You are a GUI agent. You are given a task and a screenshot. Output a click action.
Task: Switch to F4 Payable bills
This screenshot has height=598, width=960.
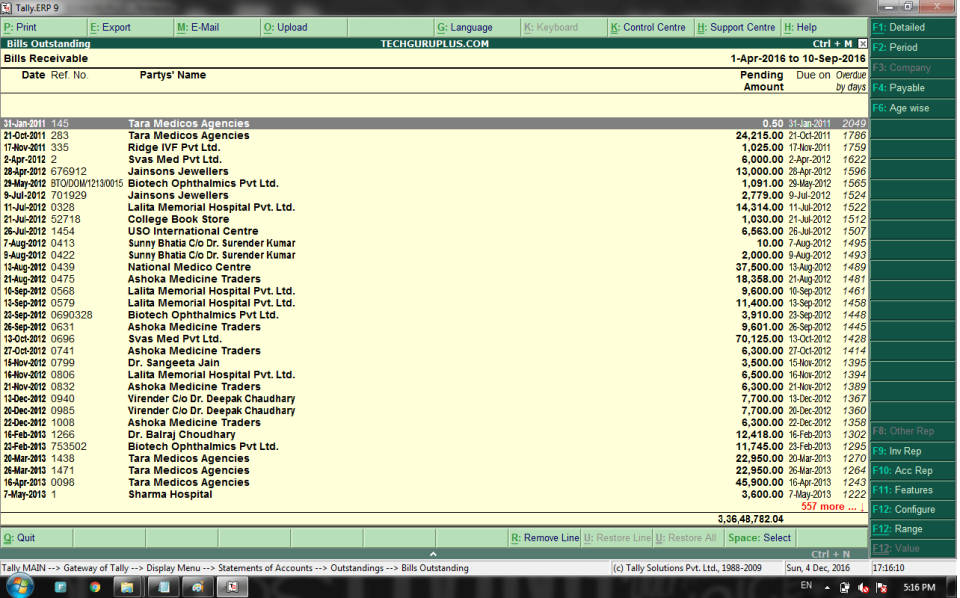(x=912, y=88)
